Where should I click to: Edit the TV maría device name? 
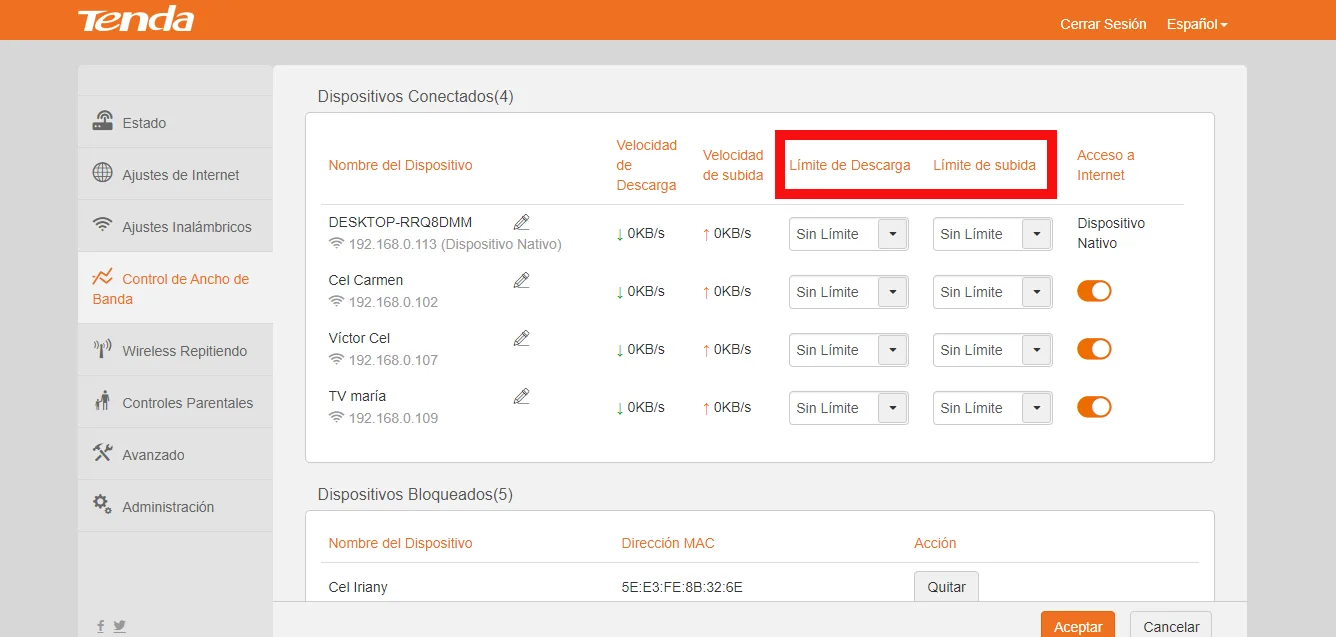tap(521, 395)
